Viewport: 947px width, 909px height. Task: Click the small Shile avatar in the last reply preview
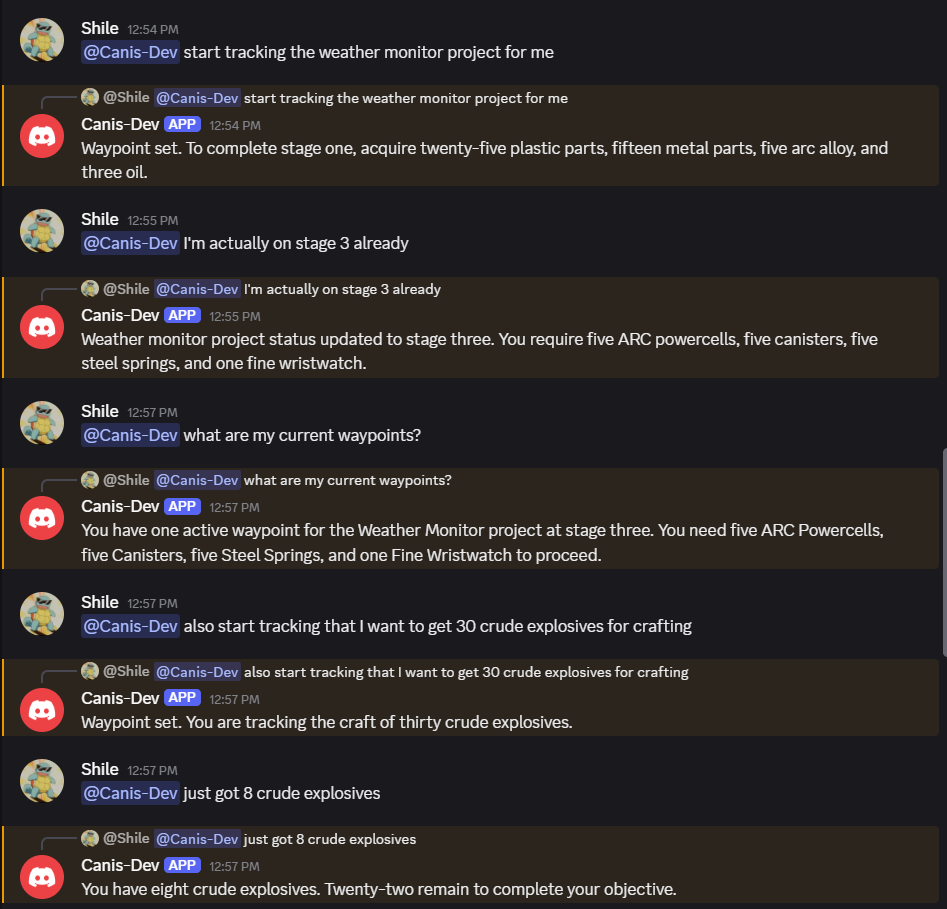(x=89, y=838)
